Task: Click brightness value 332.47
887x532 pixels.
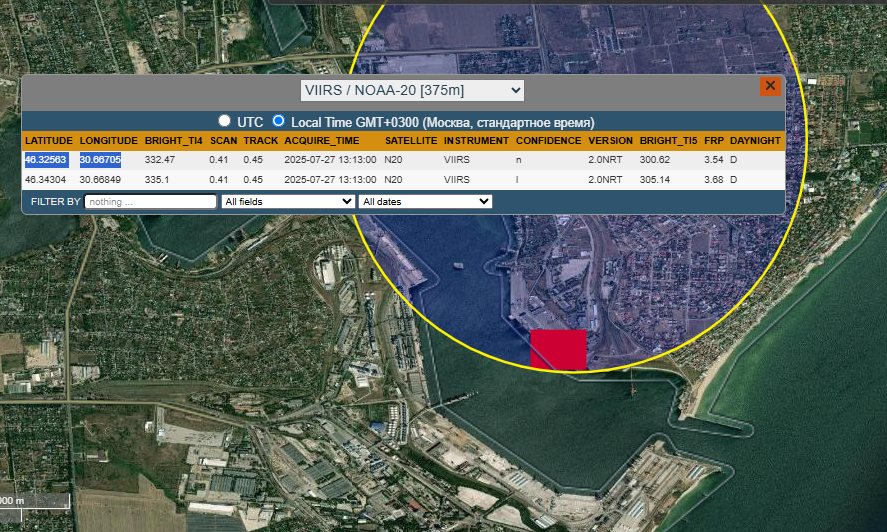Action: pos(160,160)
